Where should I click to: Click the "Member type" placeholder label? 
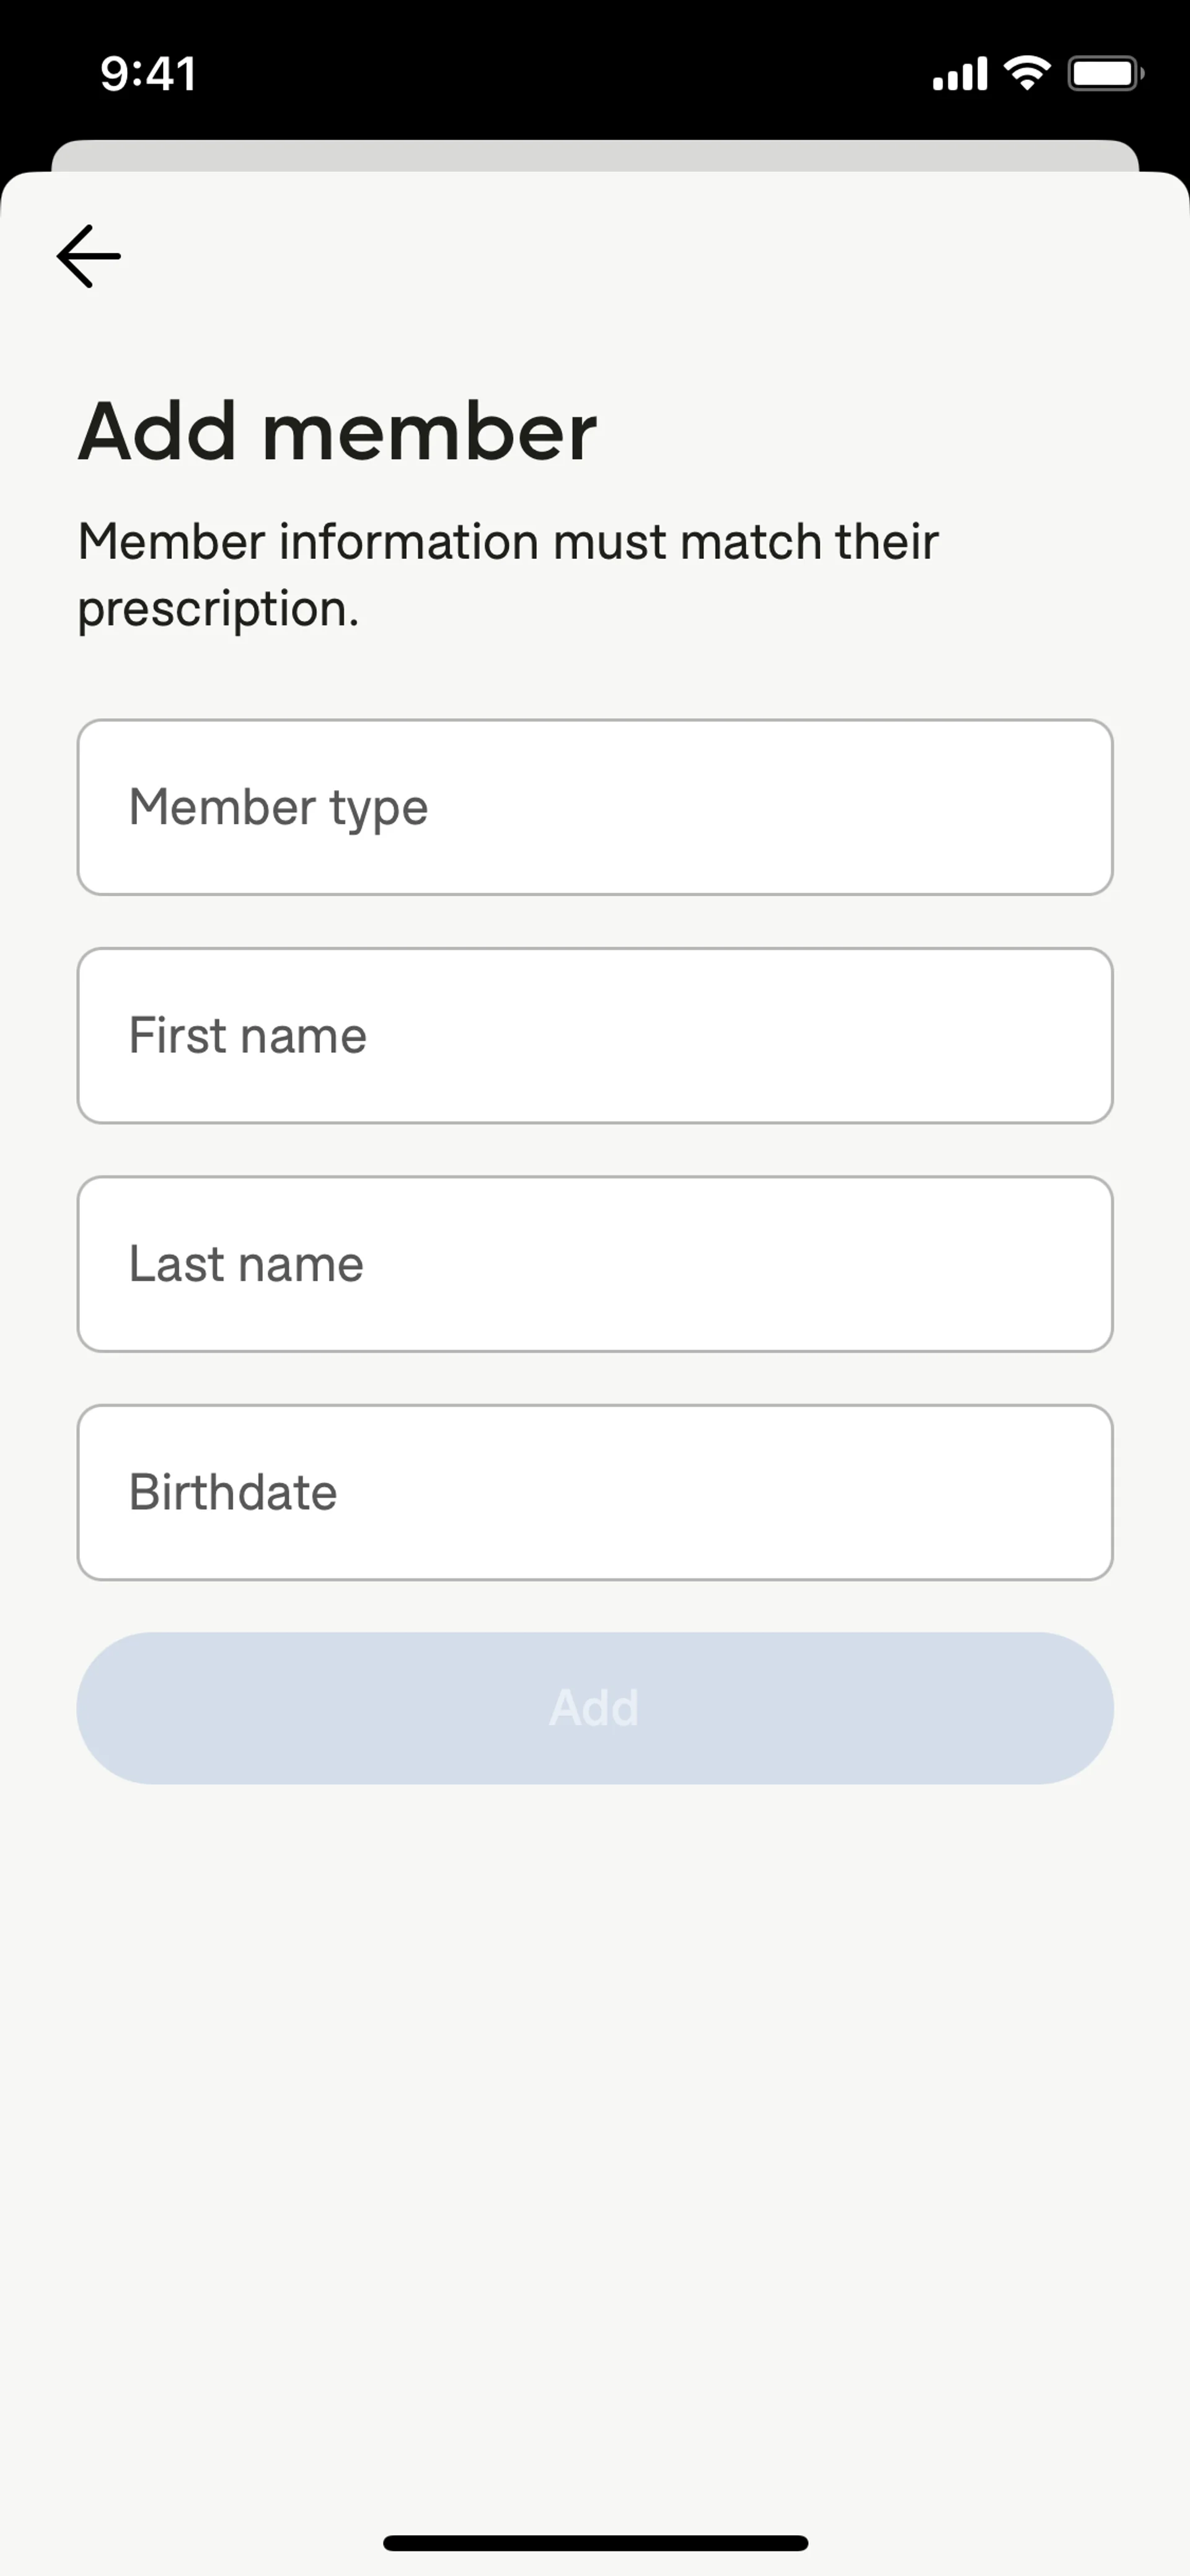(278, 808)
